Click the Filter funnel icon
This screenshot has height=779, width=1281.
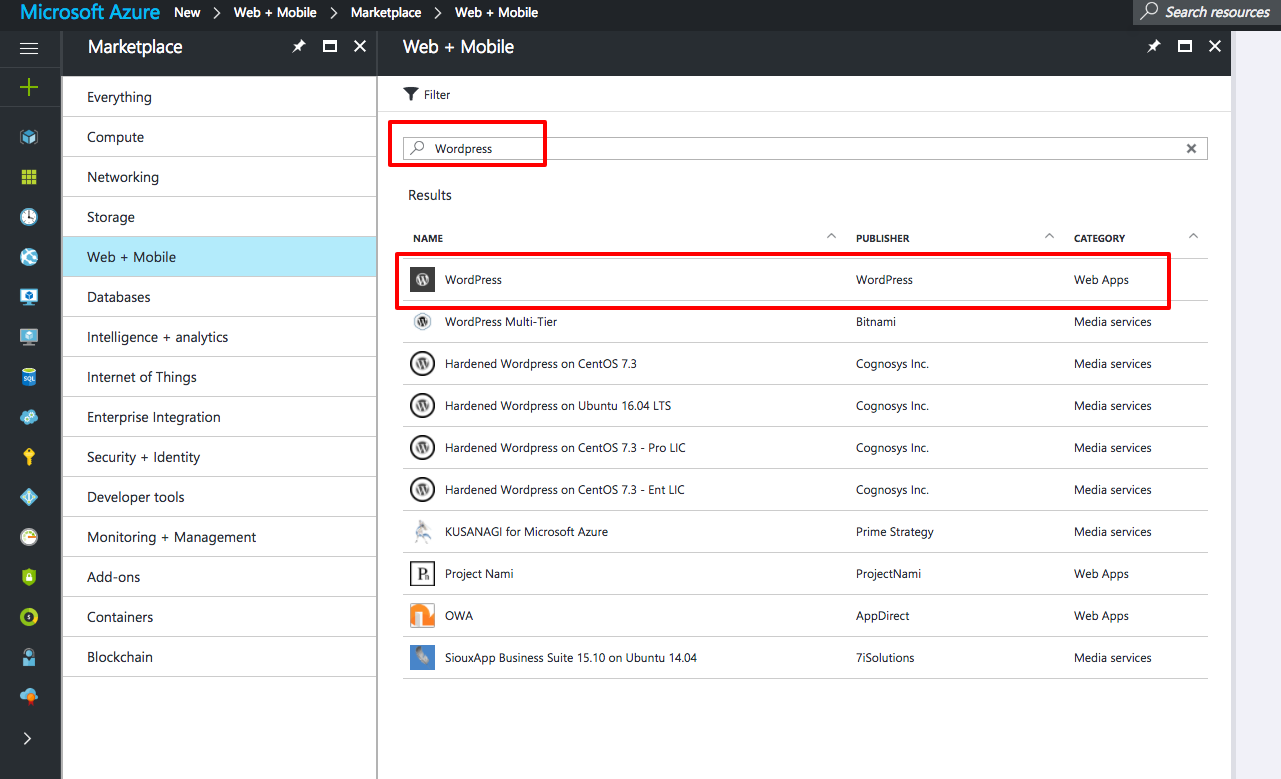tap(410, 94)
